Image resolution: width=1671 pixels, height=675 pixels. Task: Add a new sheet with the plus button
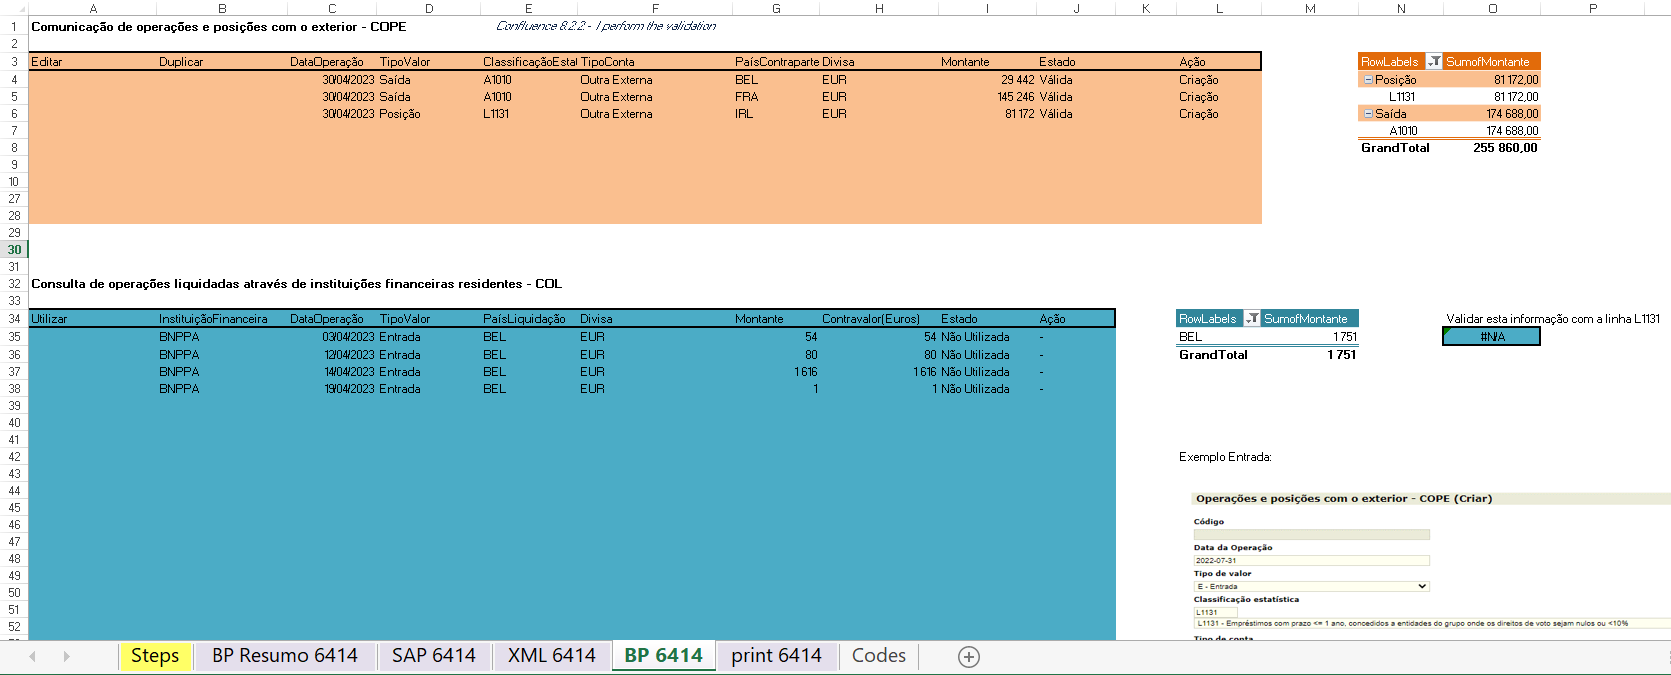(968, 656)
